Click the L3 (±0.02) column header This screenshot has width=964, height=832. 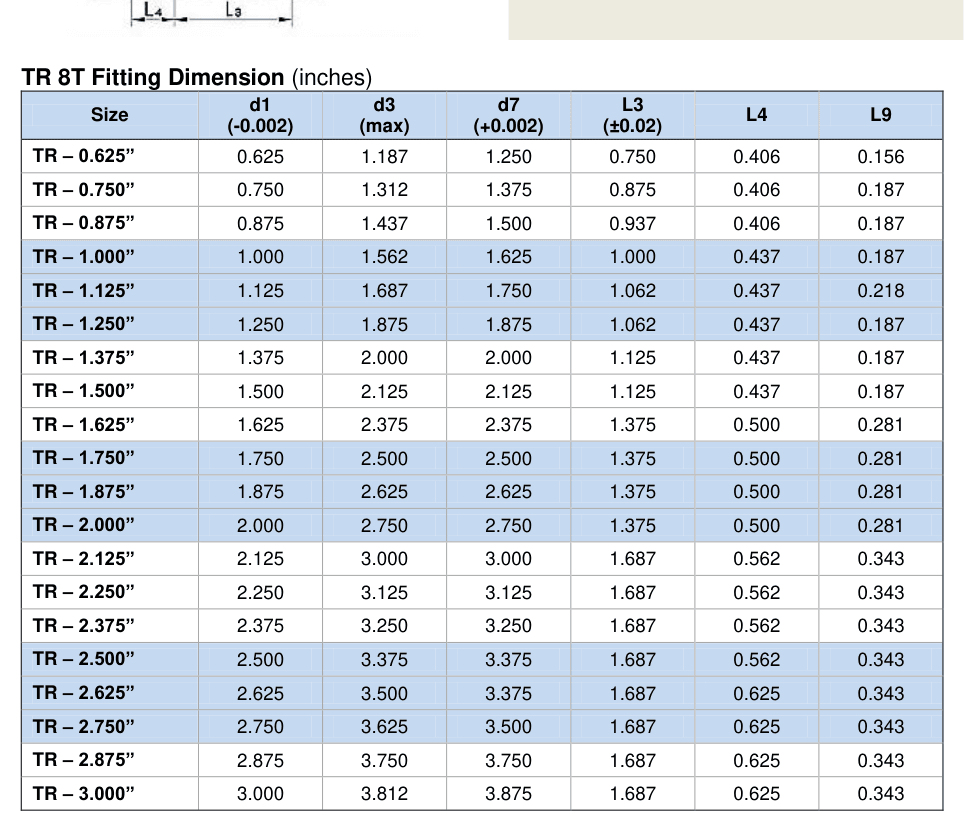coord(633,115)
